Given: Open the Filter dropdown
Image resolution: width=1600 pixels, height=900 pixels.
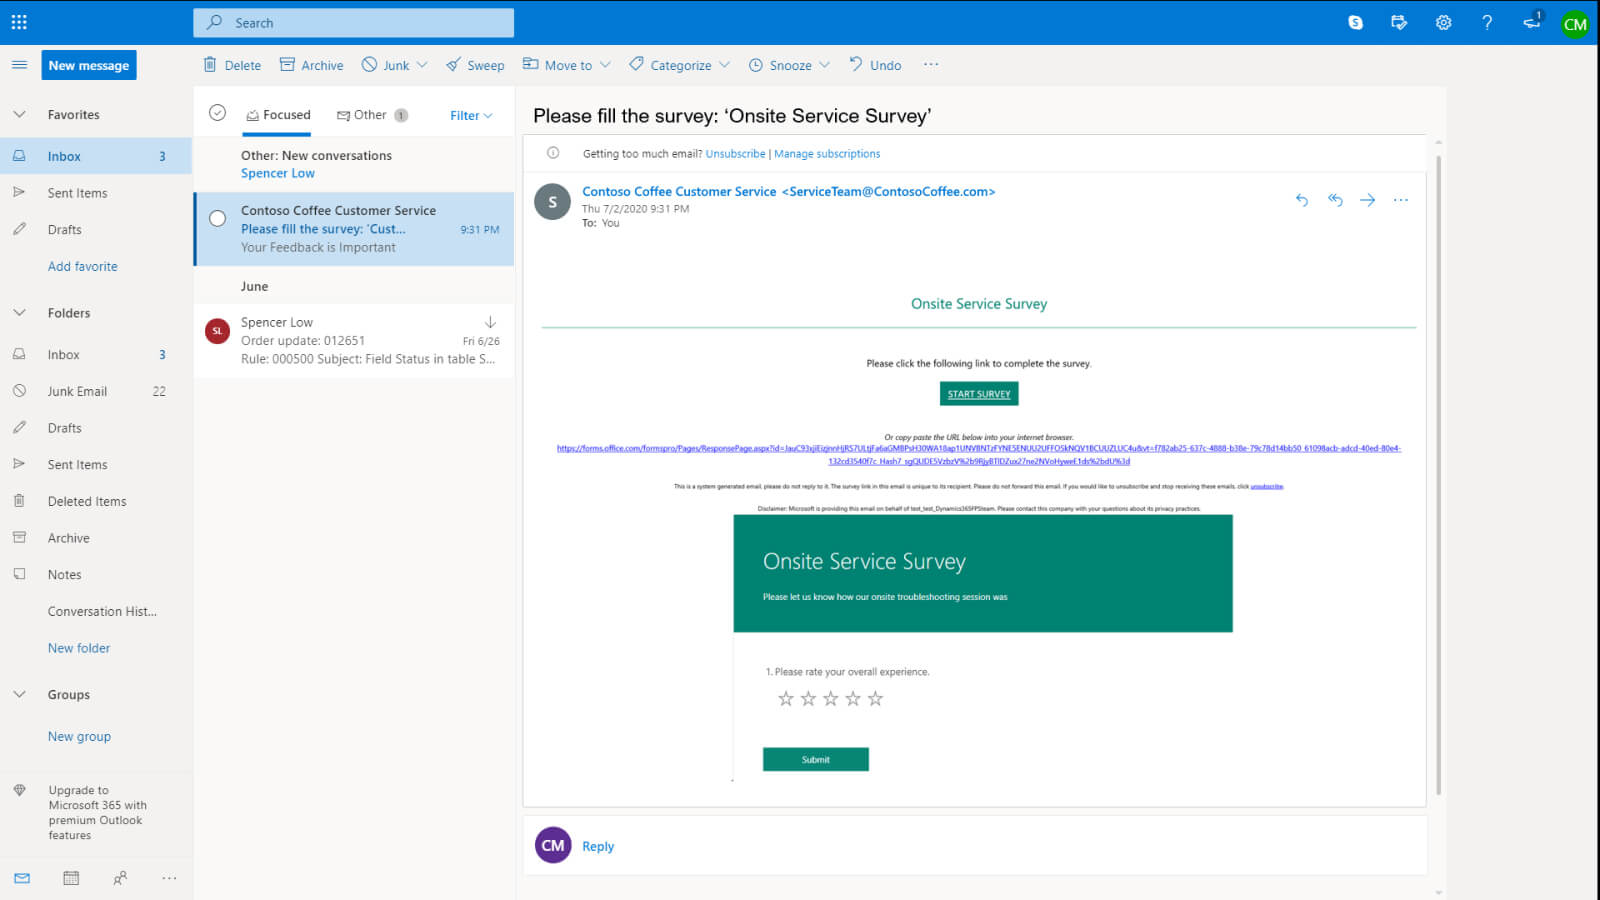Looking at the screenshot, I should pyautogui.click(x=471, y=116).
